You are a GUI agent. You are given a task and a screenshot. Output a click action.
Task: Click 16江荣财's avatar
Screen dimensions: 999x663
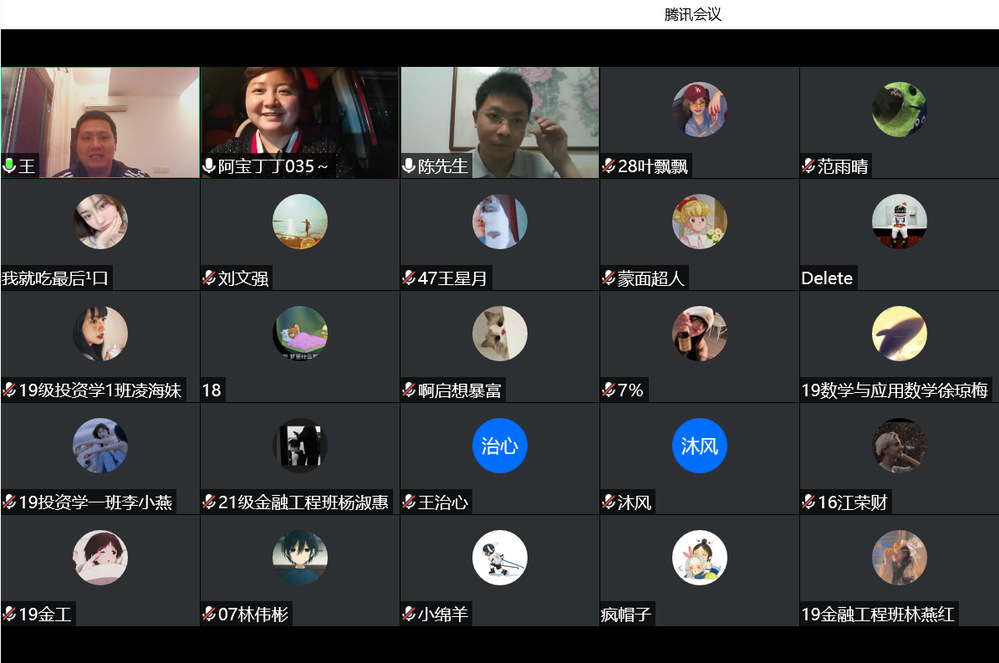(899, 446)
